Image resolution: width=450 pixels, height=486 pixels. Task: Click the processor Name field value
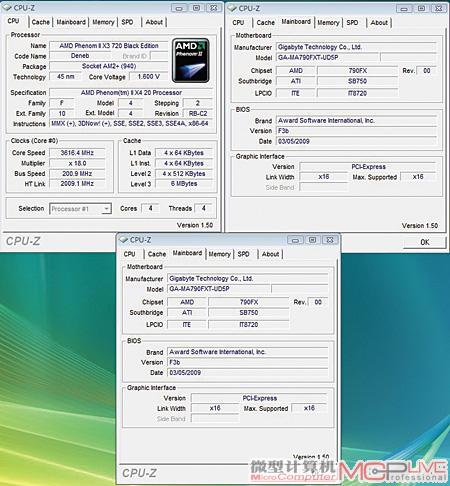(x=109, y=46)
